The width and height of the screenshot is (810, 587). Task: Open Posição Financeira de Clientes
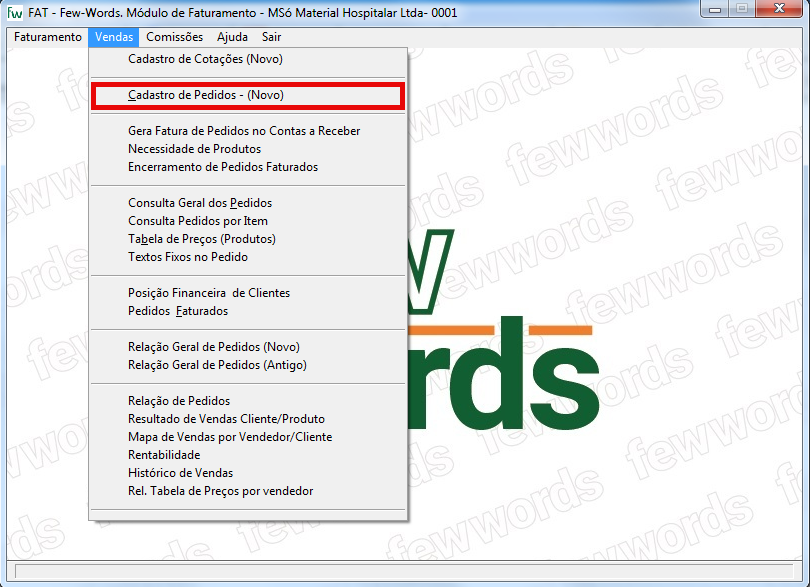(248, 293)
